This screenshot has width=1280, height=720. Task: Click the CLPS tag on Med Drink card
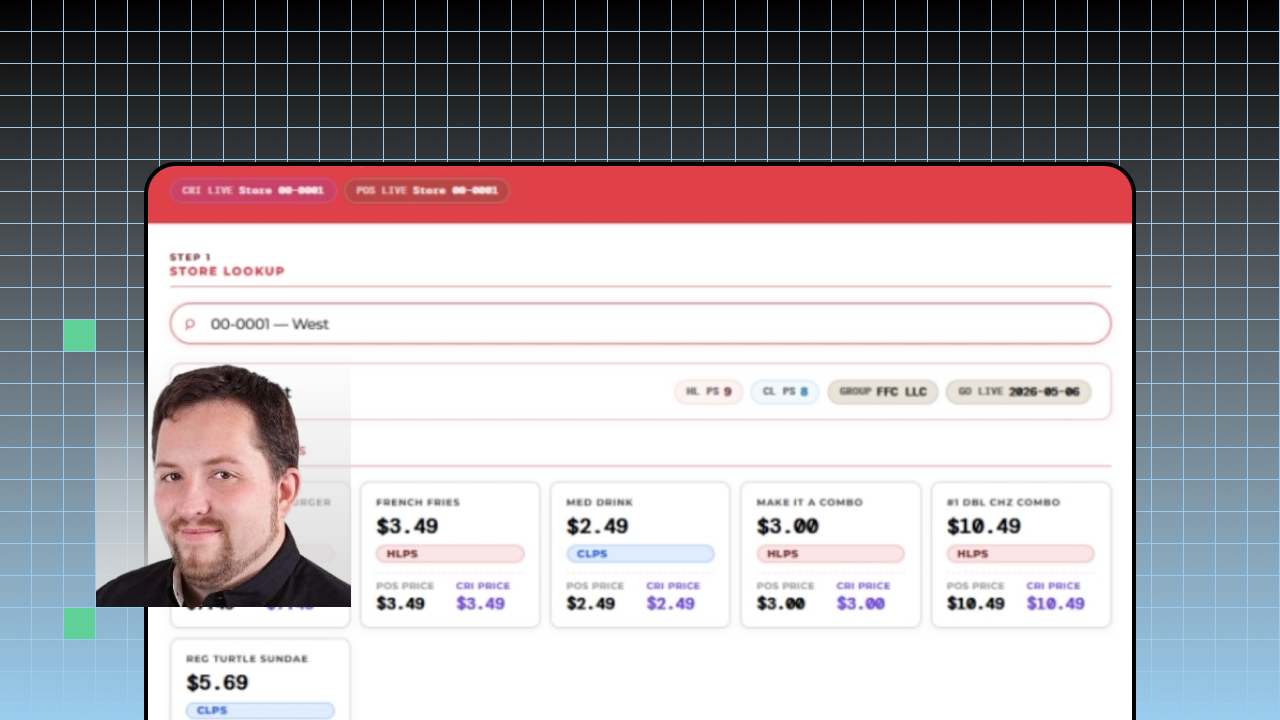(x=640, y=554)
